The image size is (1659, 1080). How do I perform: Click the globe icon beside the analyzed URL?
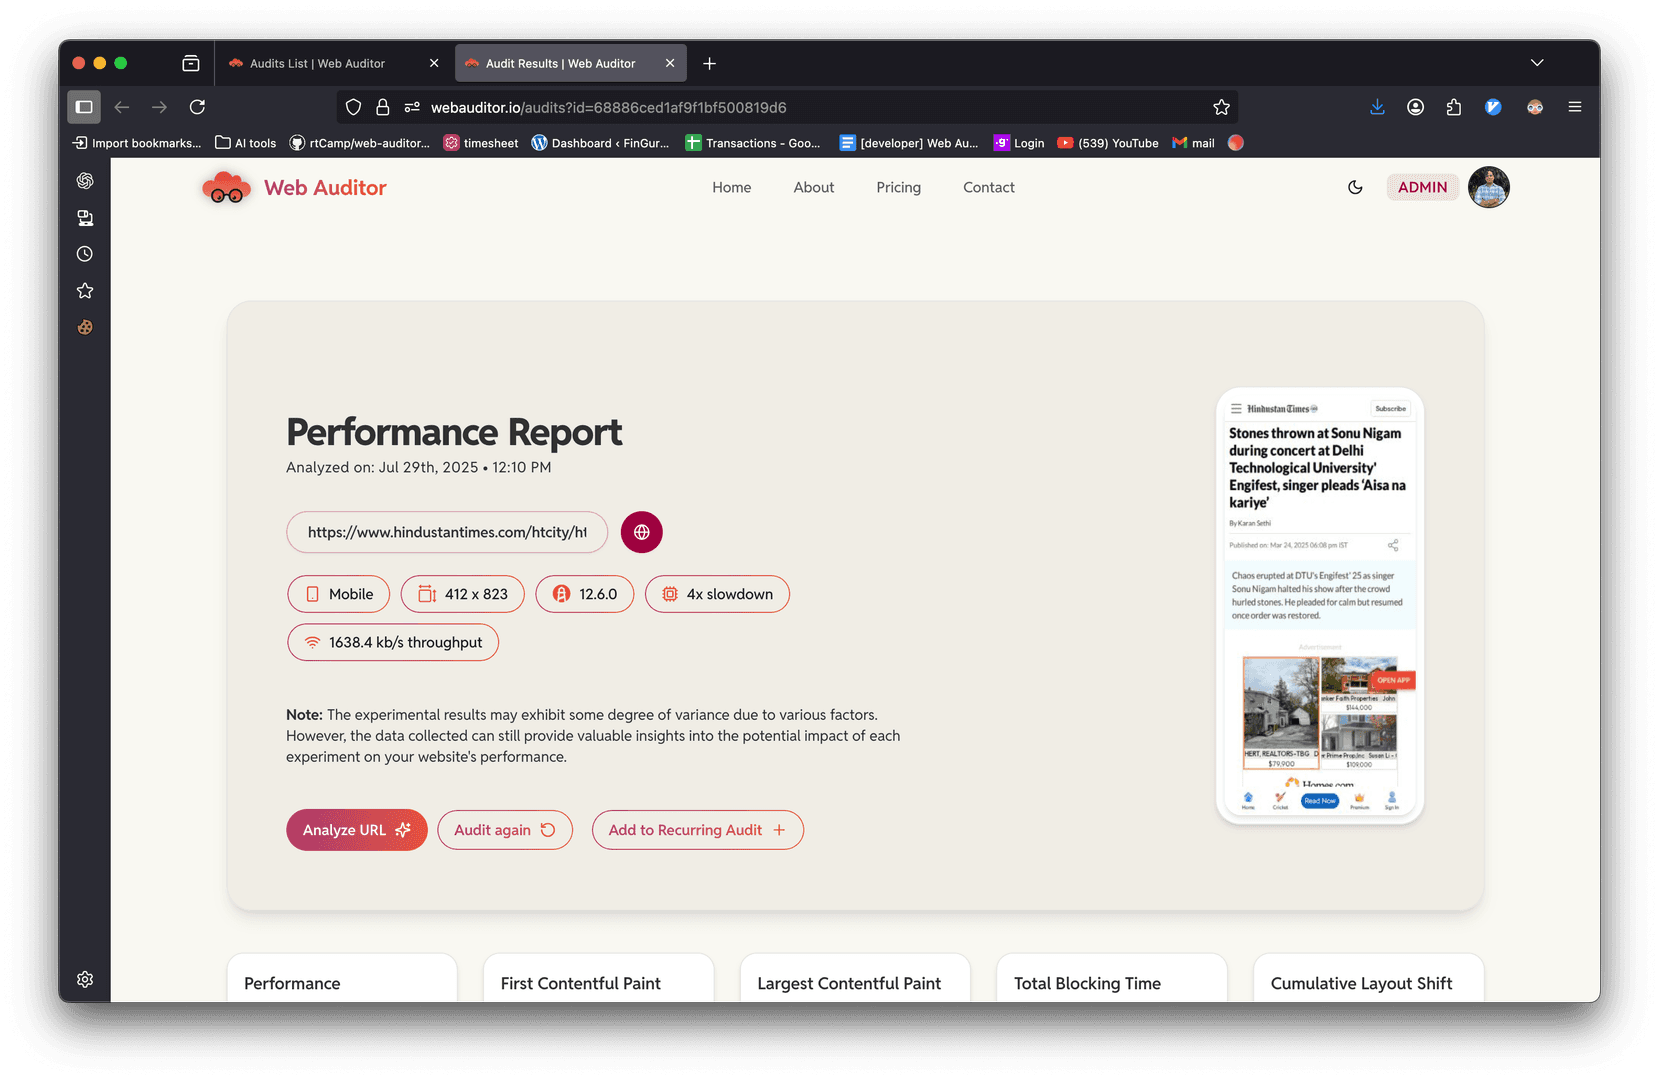coord(641,531)
